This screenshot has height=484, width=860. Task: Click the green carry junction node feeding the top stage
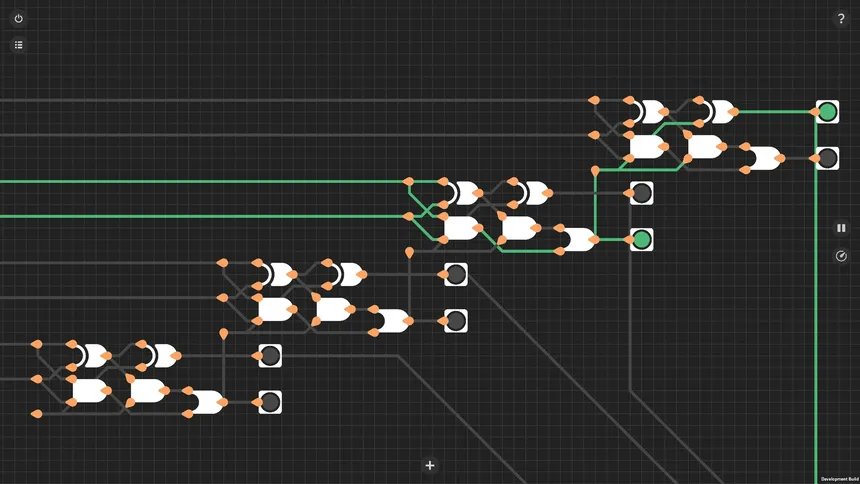coord(595,171)
